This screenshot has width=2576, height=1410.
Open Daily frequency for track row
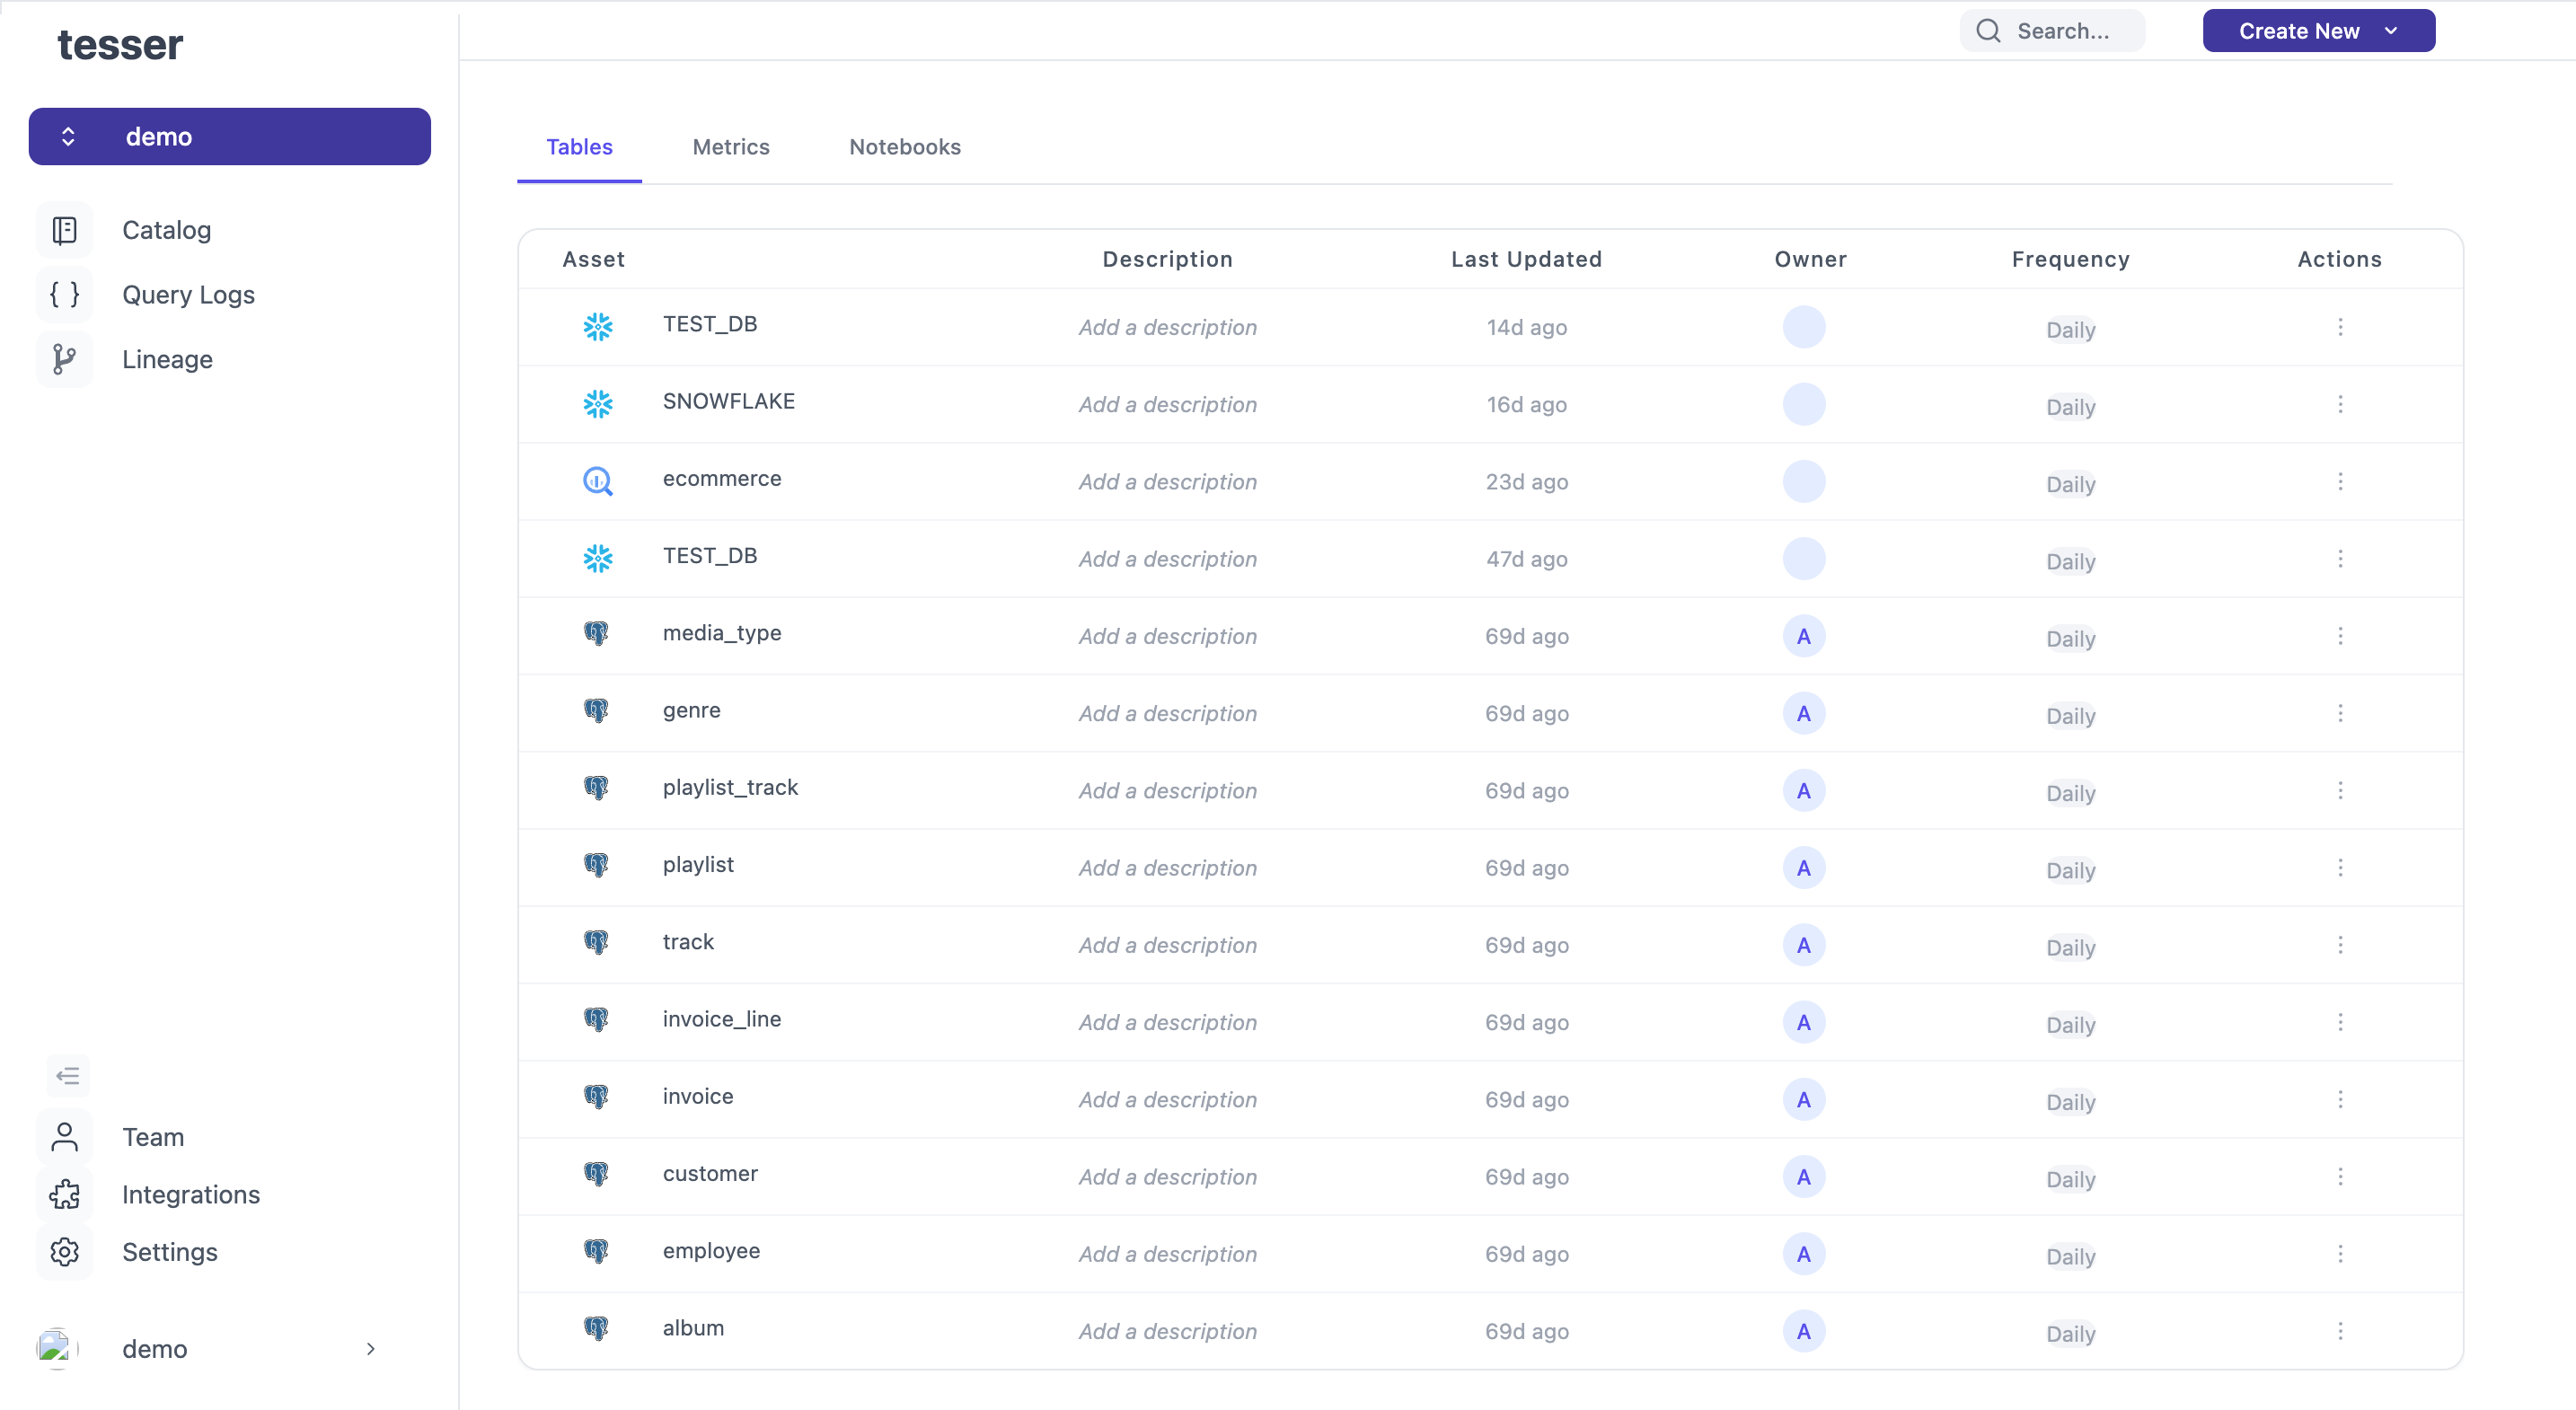(x=2070, y=947)
